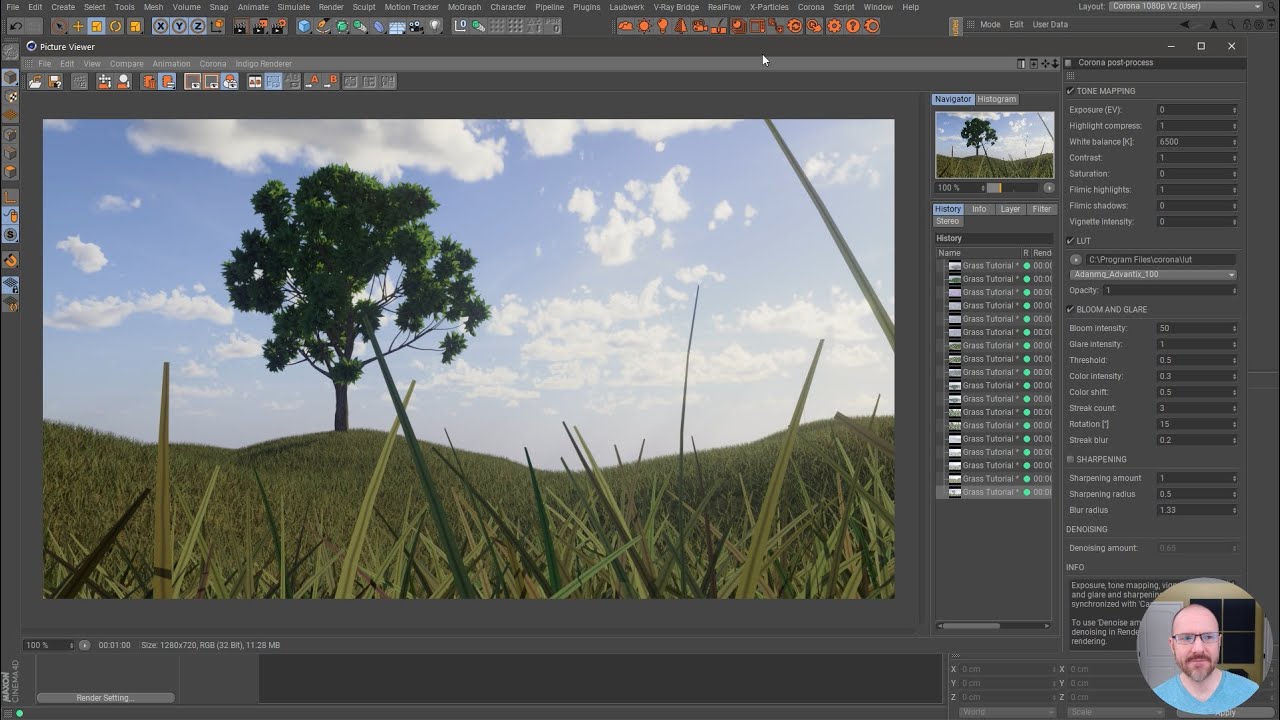Click the save image icon in Picture Viewer
Viewport: 1280px width, 720px height.
click(55, 81)
